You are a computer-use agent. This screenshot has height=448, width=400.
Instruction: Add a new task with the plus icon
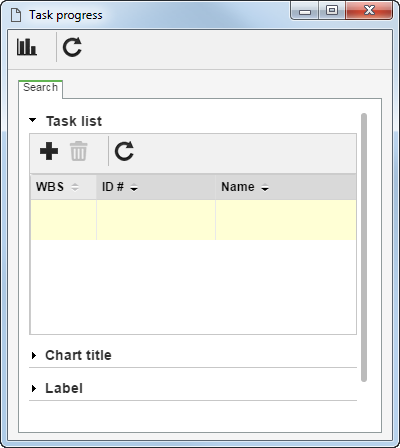(49, 151)
